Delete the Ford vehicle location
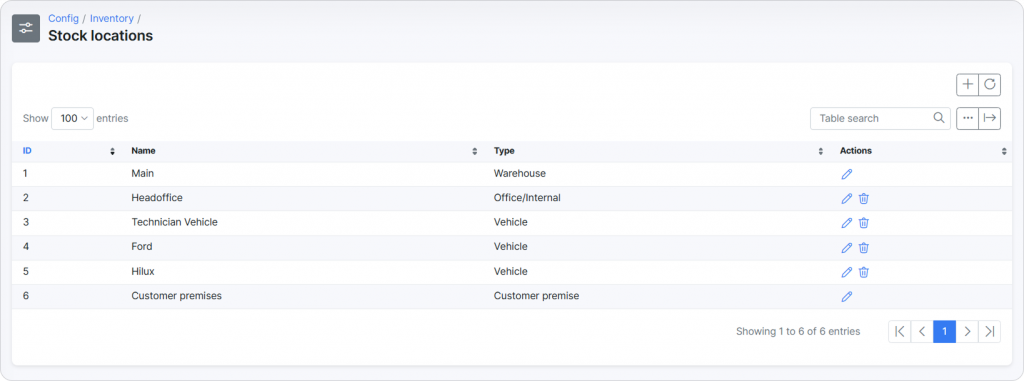This screenshot has width=1024, height=381. click(x=863, y=248)
